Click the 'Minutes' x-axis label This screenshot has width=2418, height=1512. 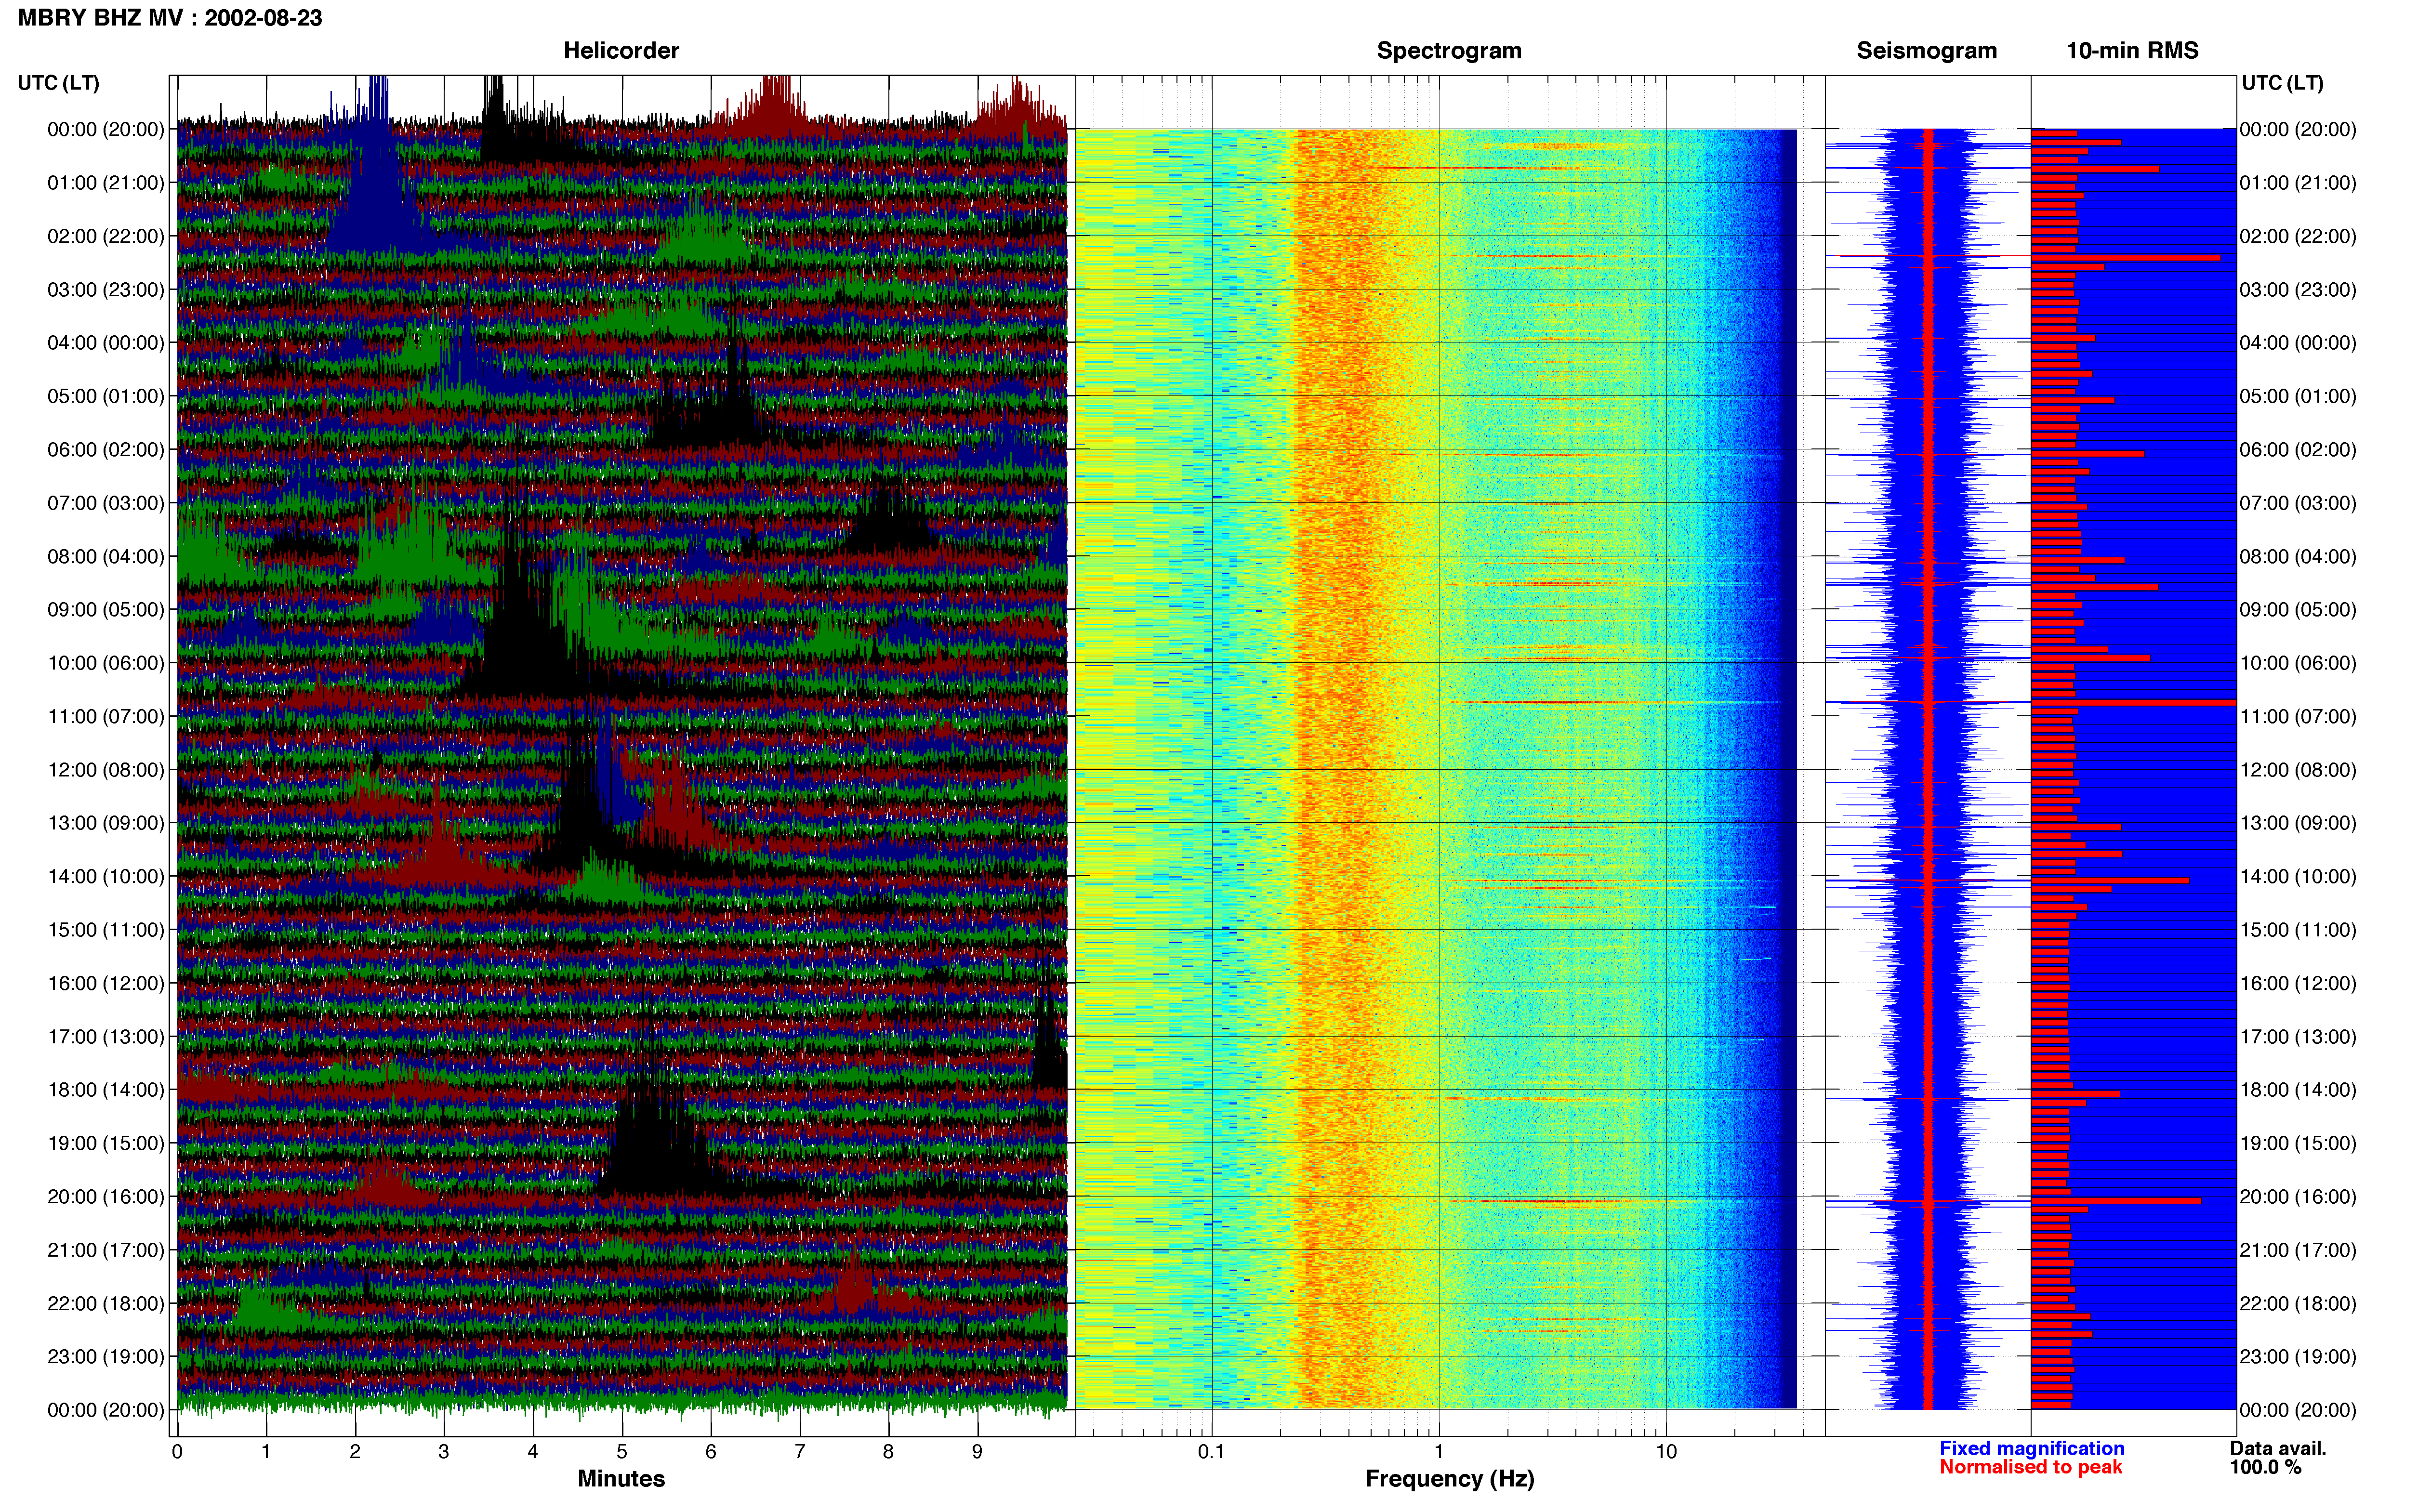point(621,1478)
